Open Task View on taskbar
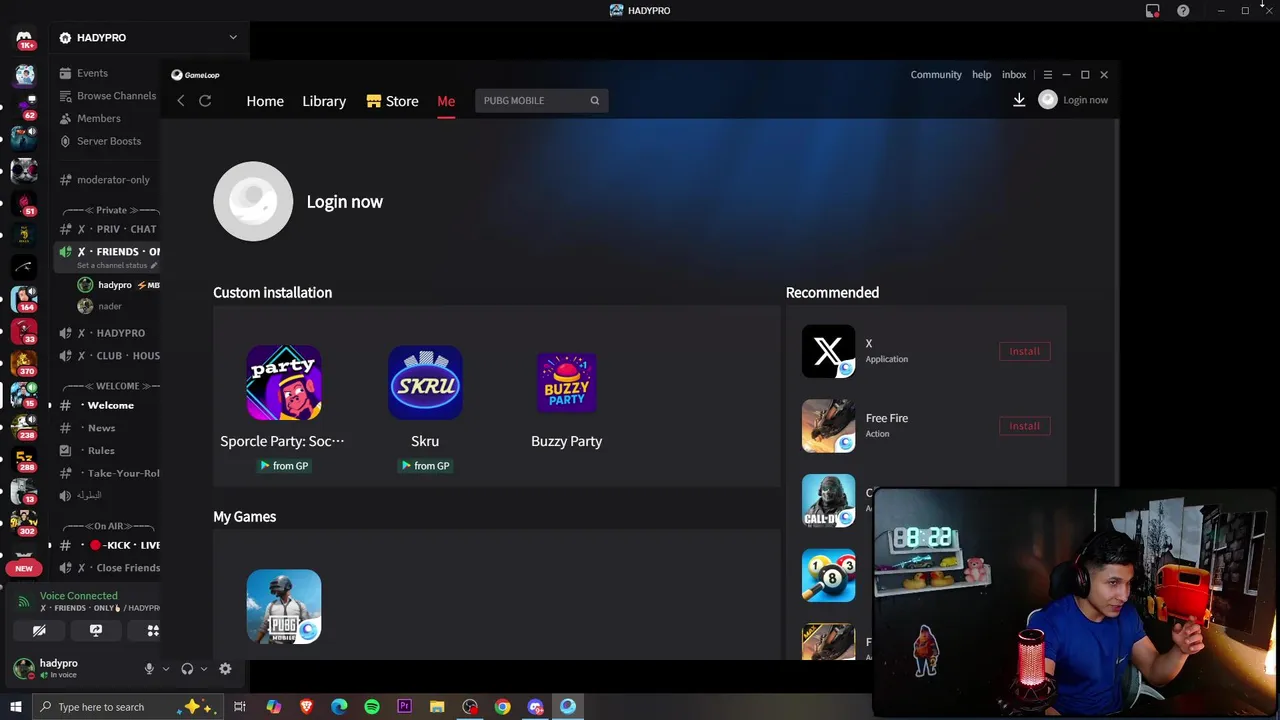 [240, 707]
